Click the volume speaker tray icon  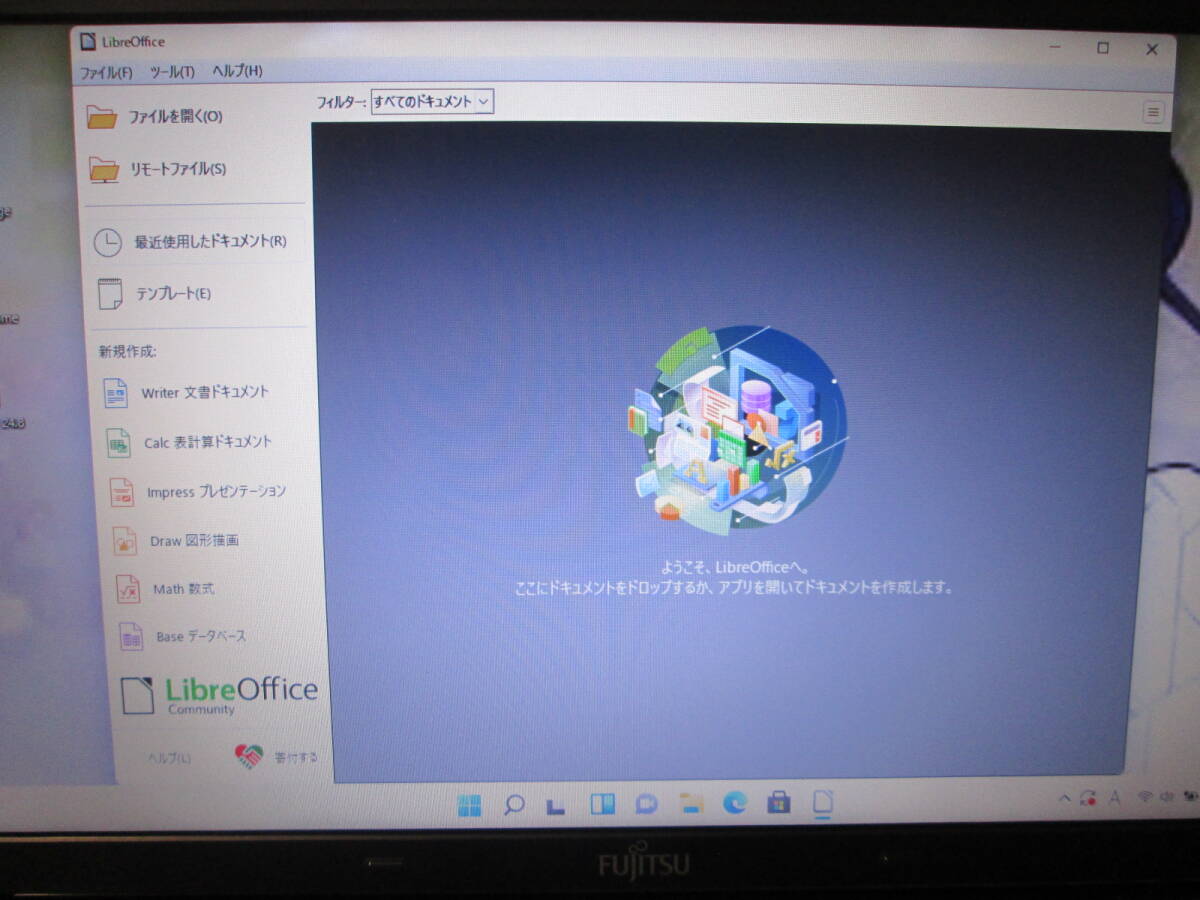1166,797
